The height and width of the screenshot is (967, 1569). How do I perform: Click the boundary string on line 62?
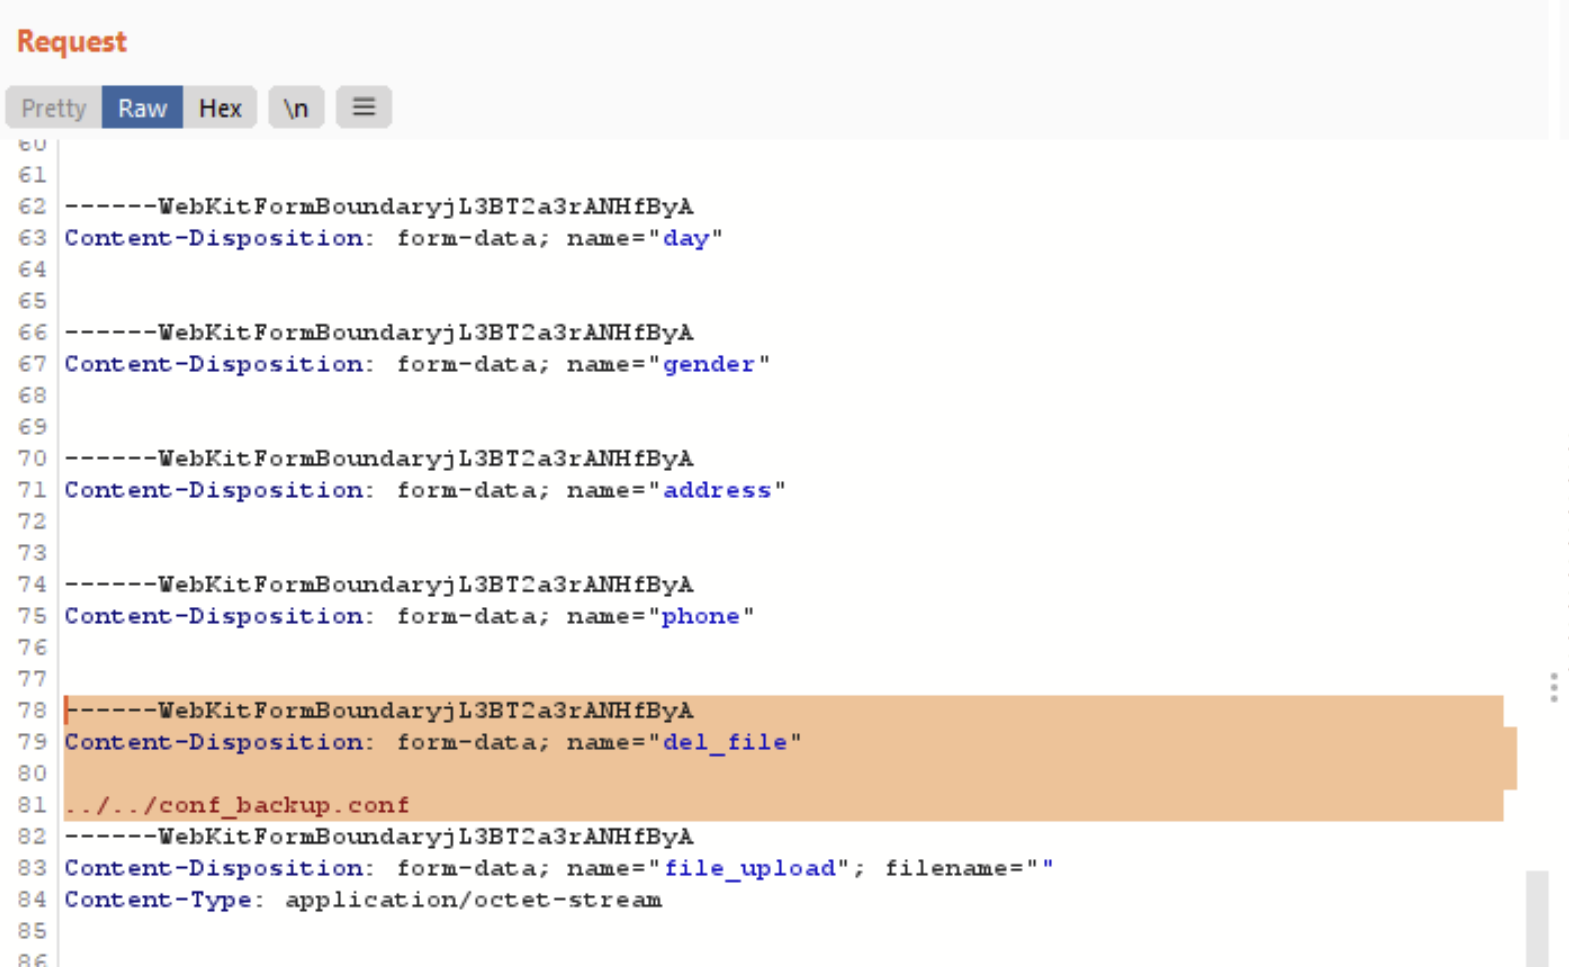click(x=379, y=206)
